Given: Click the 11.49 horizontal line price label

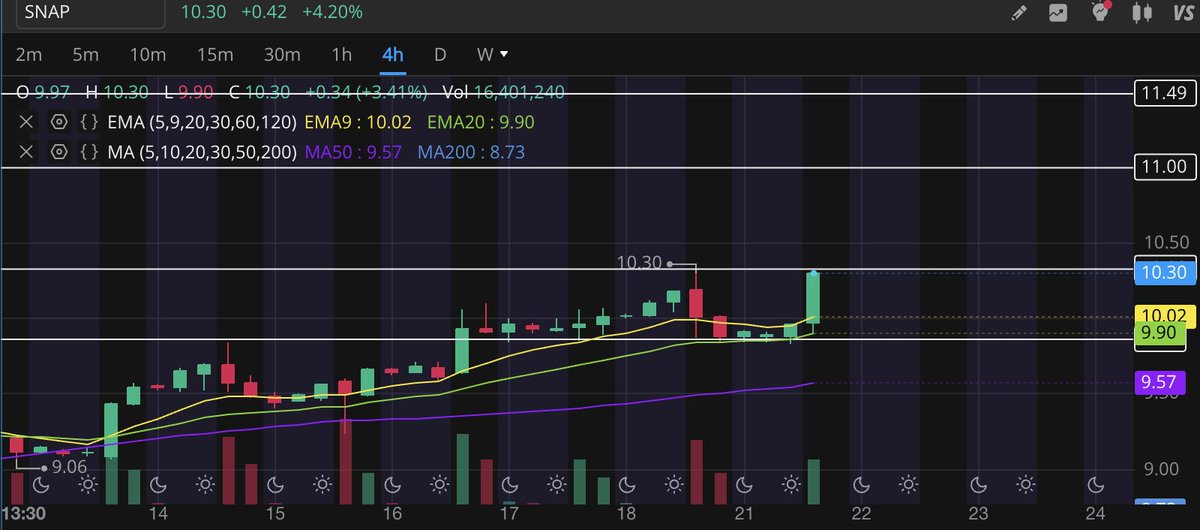Looking at the screenshot, I should click(1165, 94).
